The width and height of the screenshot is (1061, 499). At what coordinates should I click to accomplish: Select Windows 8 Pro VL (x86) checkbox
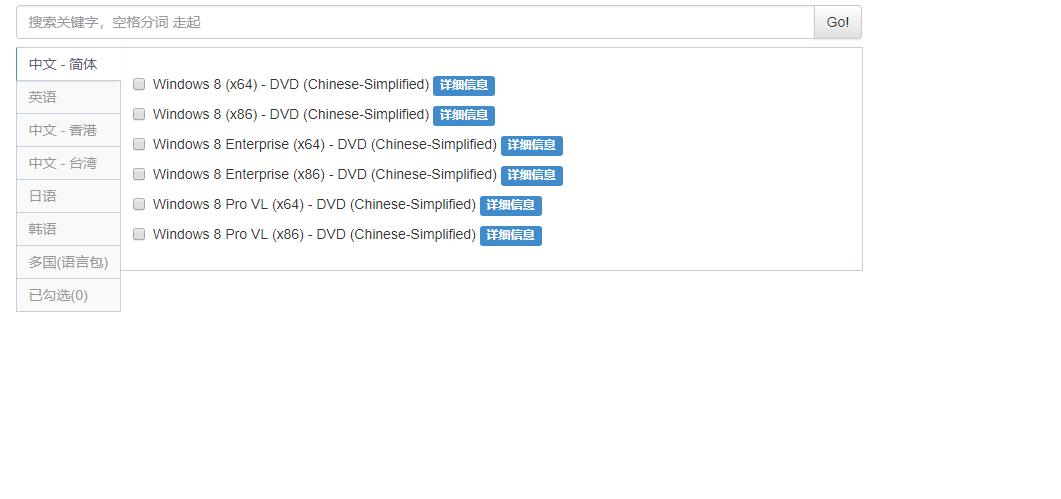[139, 234]
